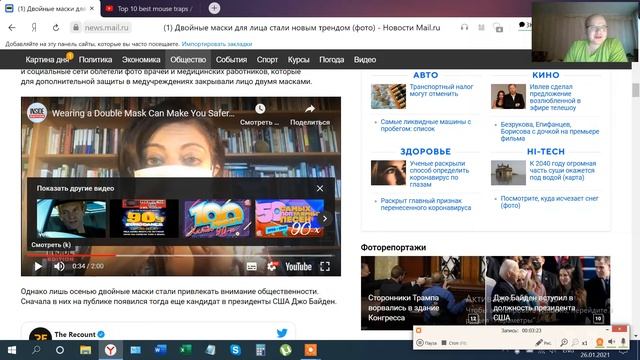Open 'Джо Байден вступил в должность' photo report
Screen dimensions: 640x360
pos(548,293)
